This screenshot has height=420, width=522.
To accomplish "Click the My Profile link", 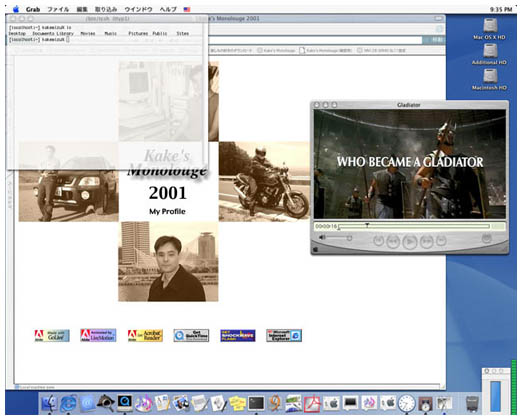I will [167, 211].
